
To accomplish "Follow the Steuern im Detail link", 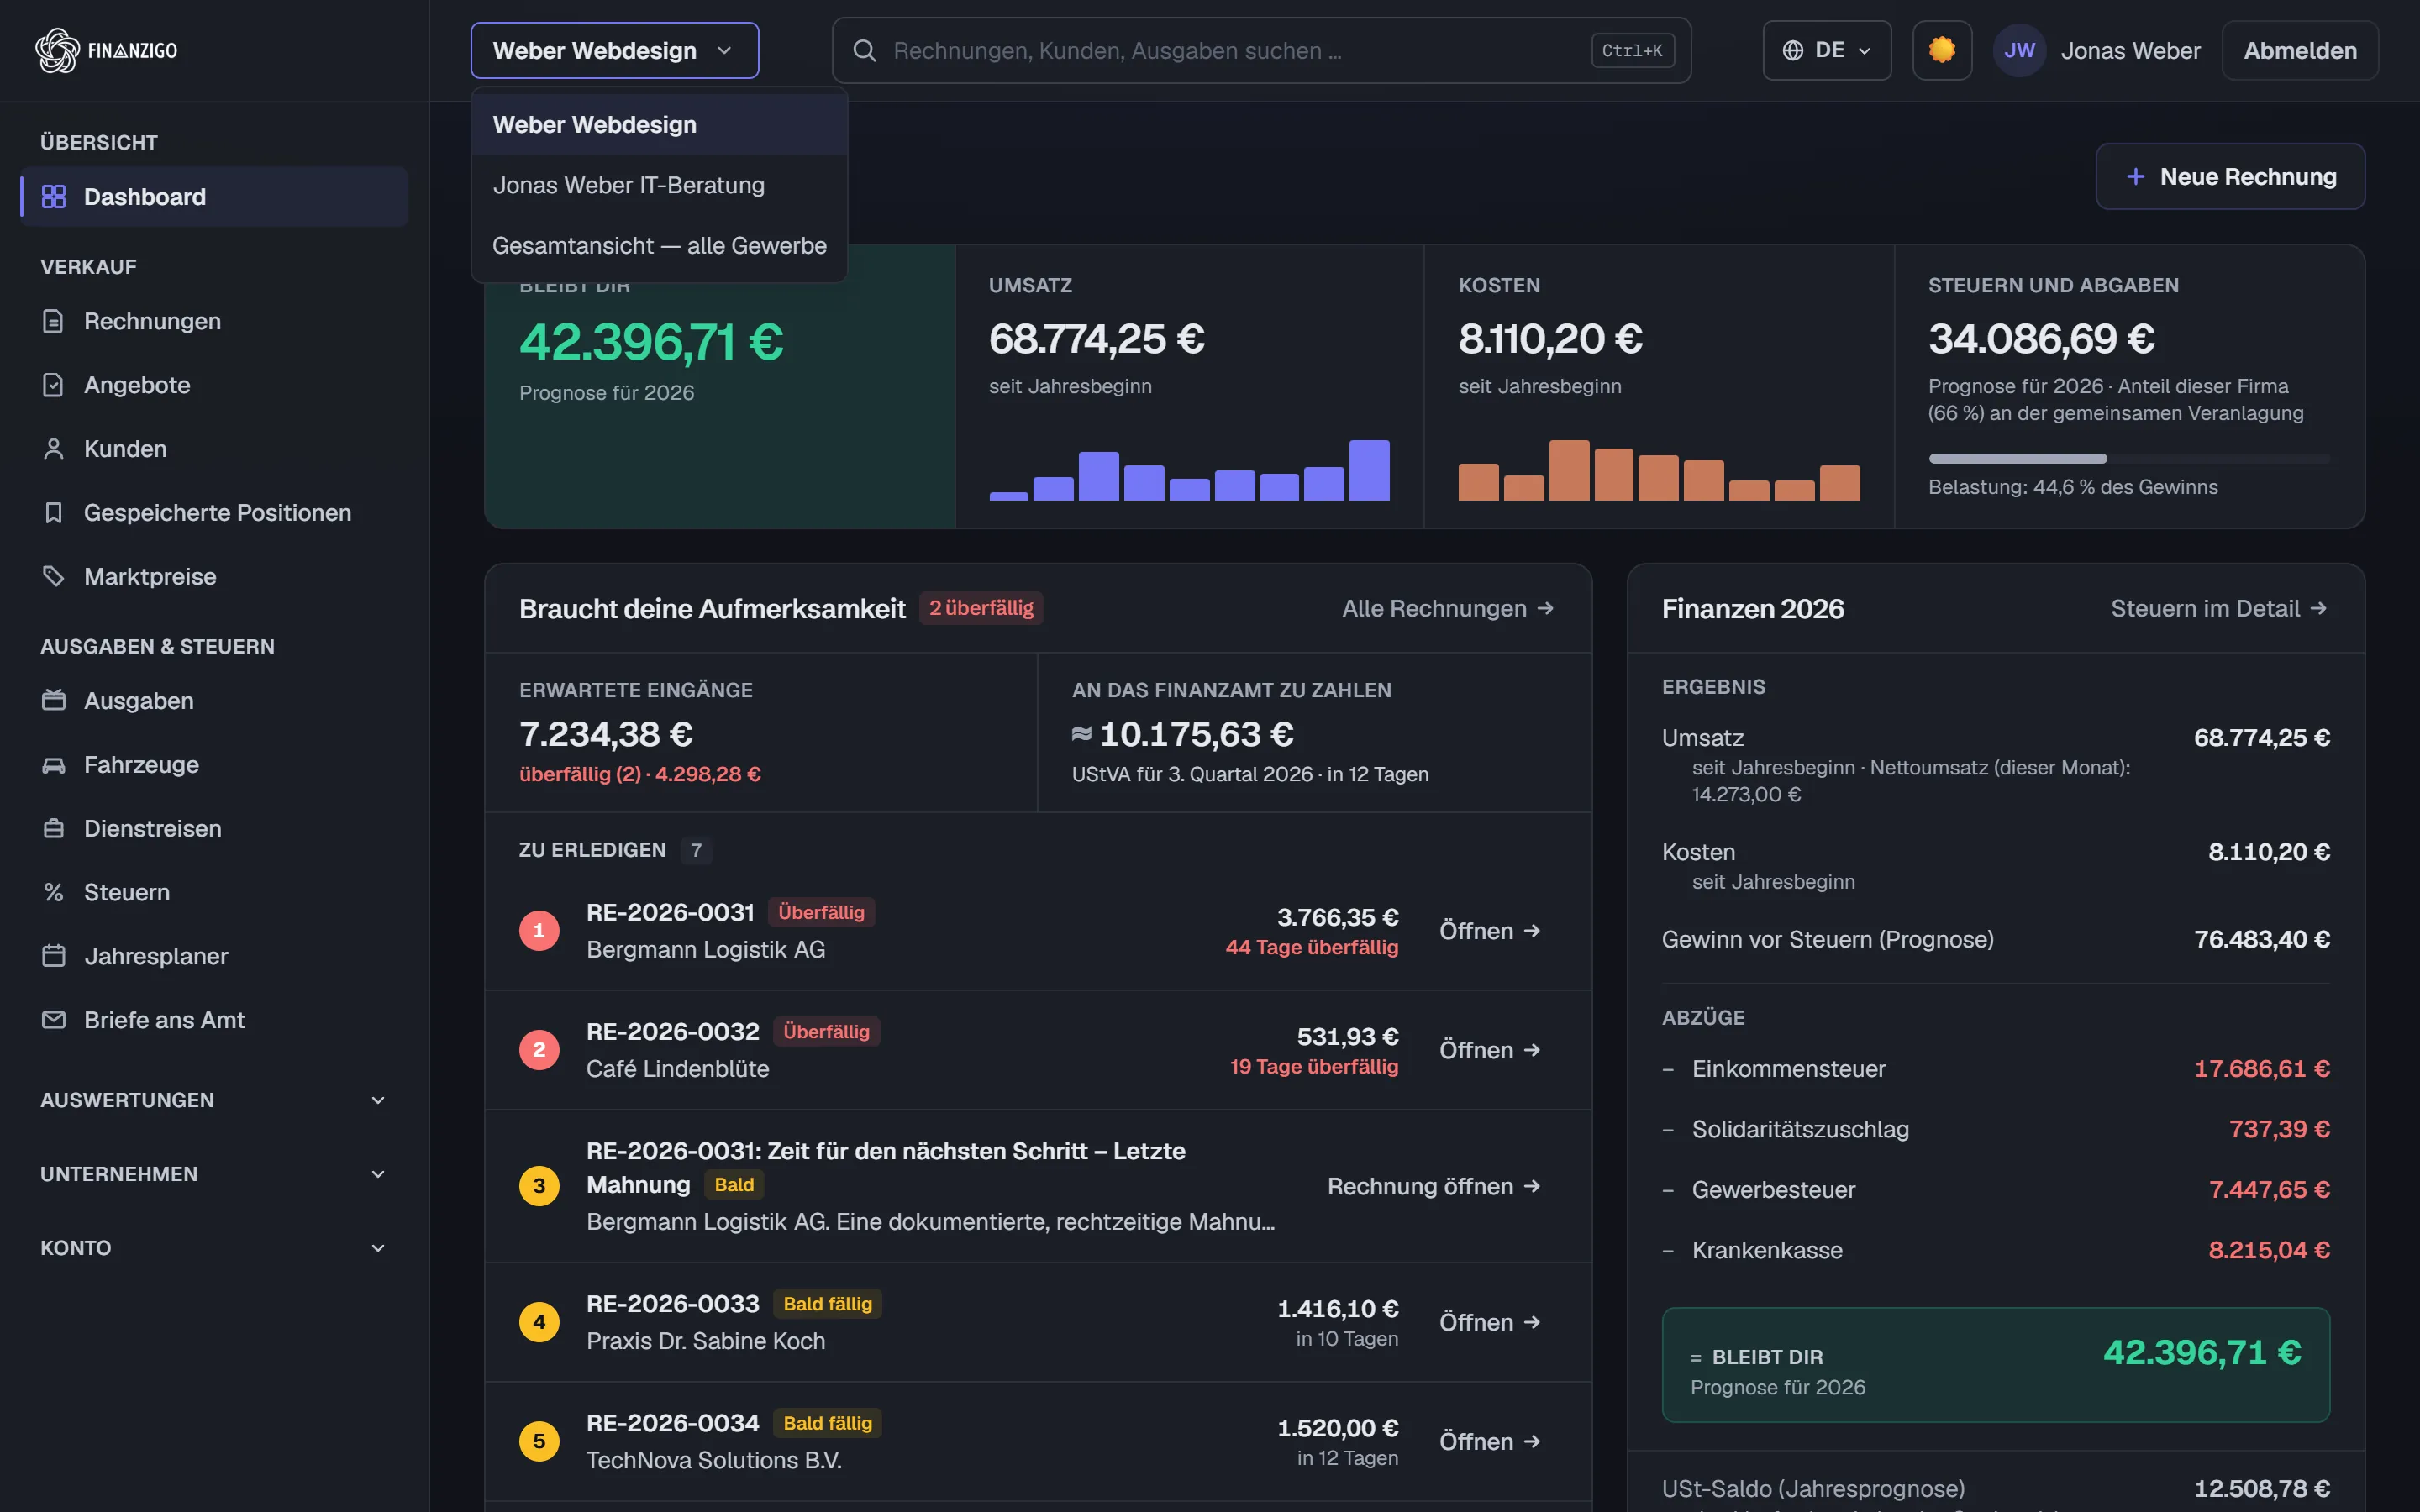I will pos(2218,608).
